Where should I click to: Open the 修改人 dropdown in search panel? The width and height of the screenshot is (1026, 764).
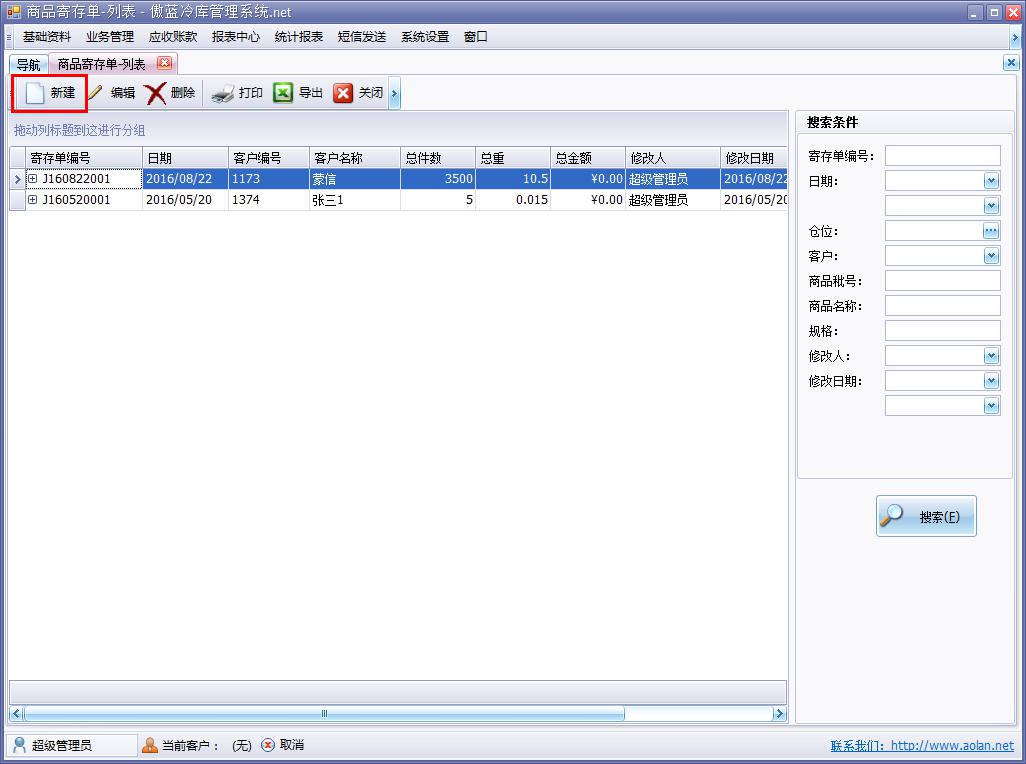click(991, 356)
